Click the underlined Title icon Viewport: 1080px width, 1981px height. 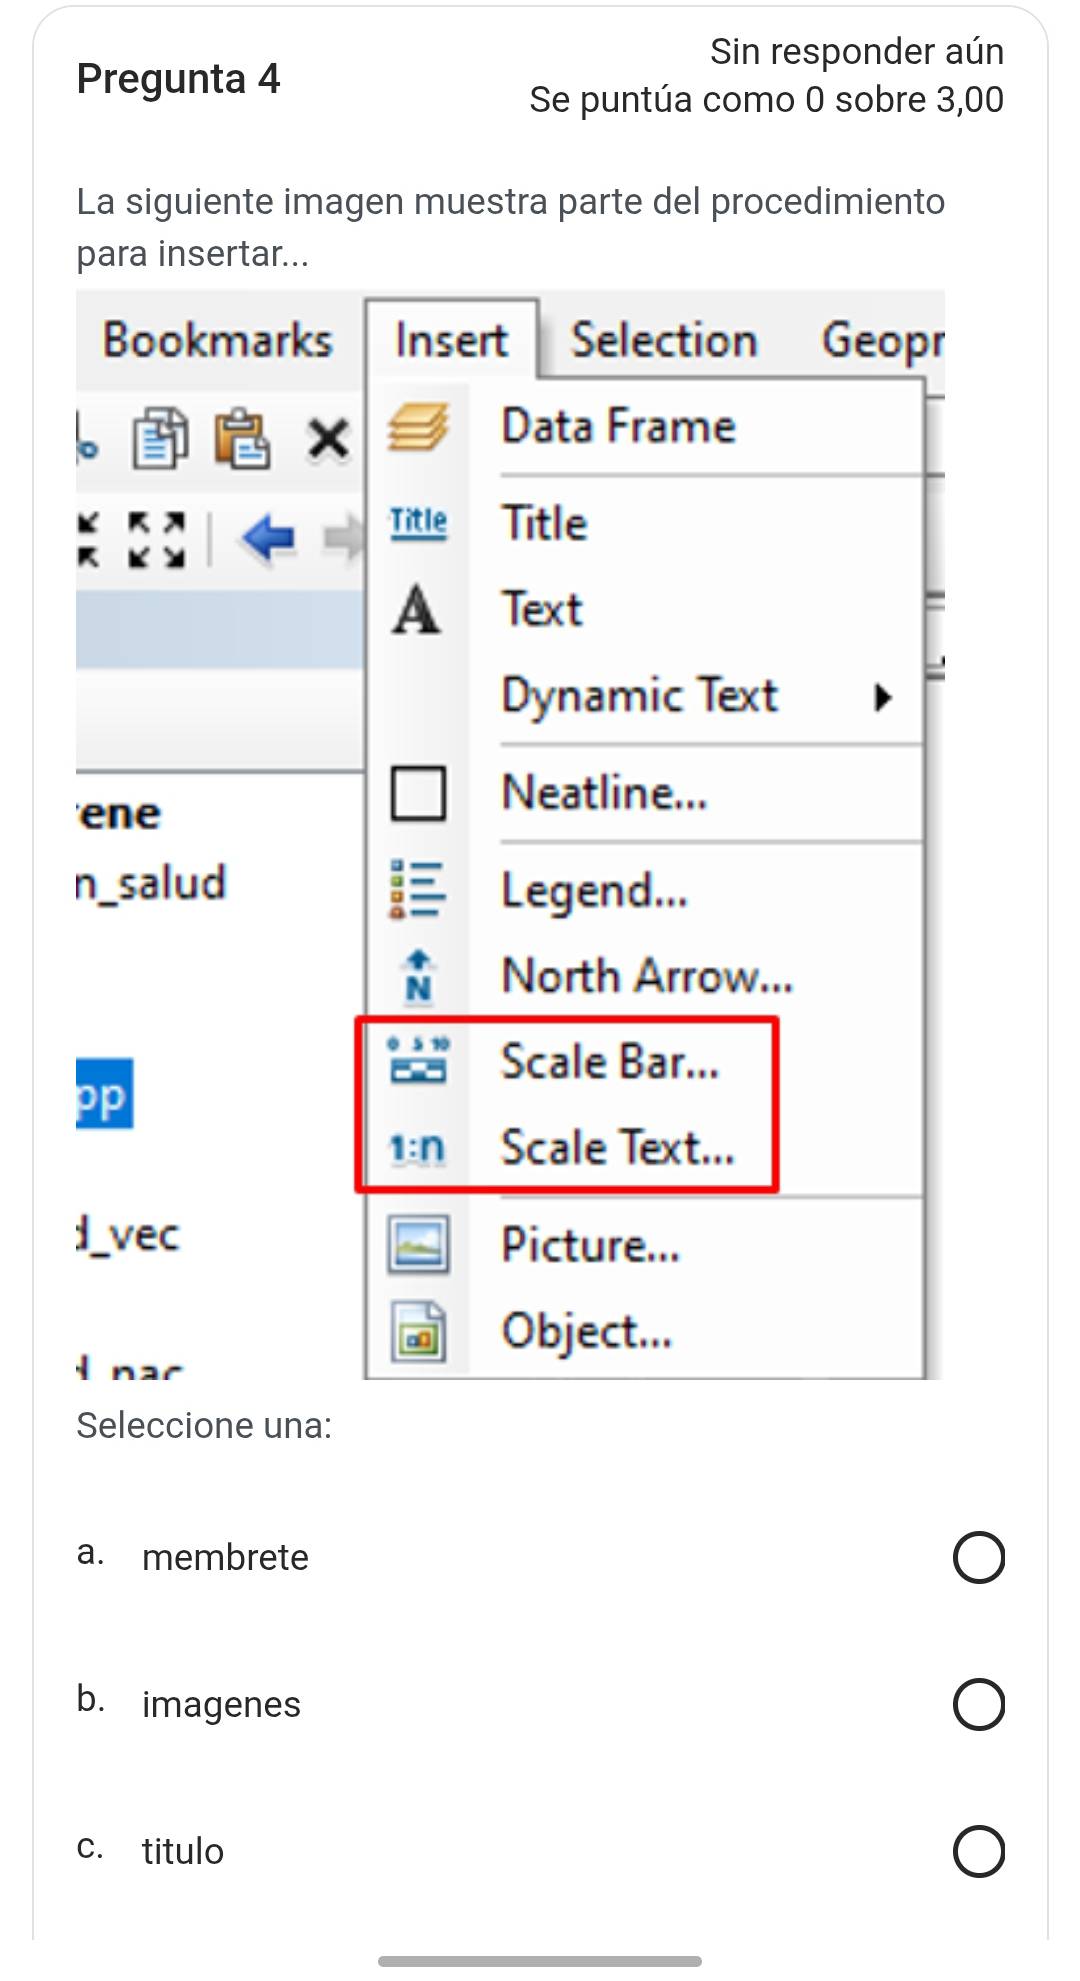point(418,522)
